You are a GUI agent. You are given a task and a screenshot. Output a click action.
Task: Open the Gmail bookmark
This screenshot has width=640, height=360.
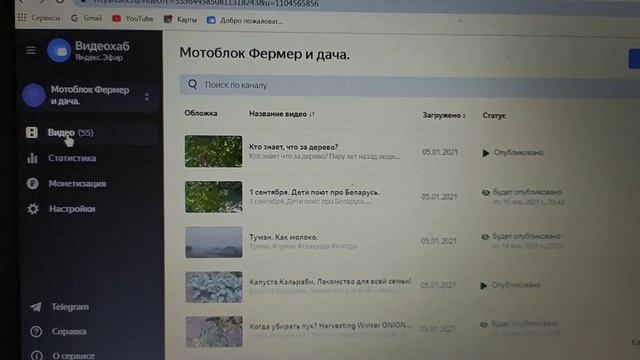pyautogui.click(x=87, y=18)
